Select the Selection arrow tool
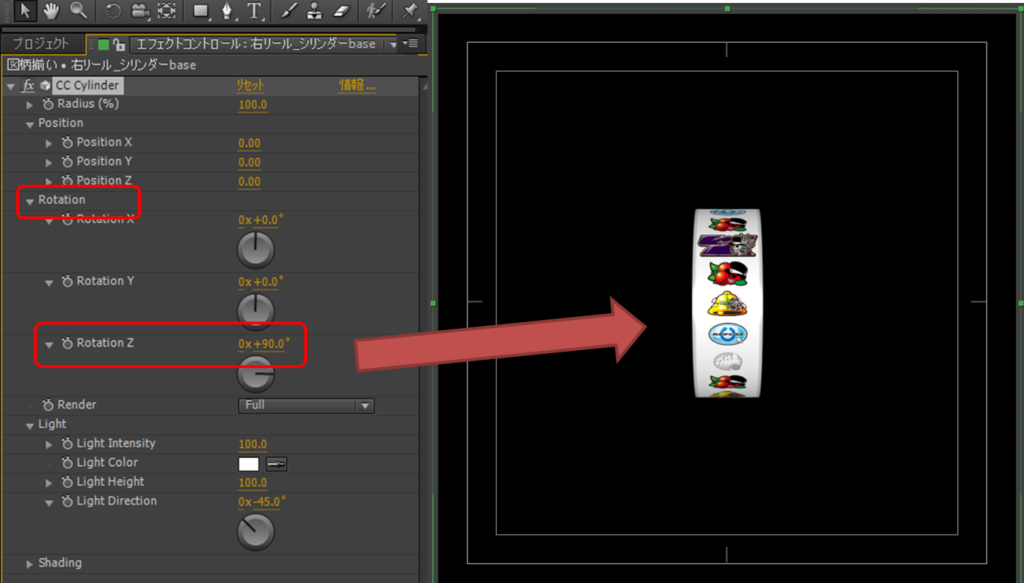Viewport: 1024px width, 583px height. 25,10
